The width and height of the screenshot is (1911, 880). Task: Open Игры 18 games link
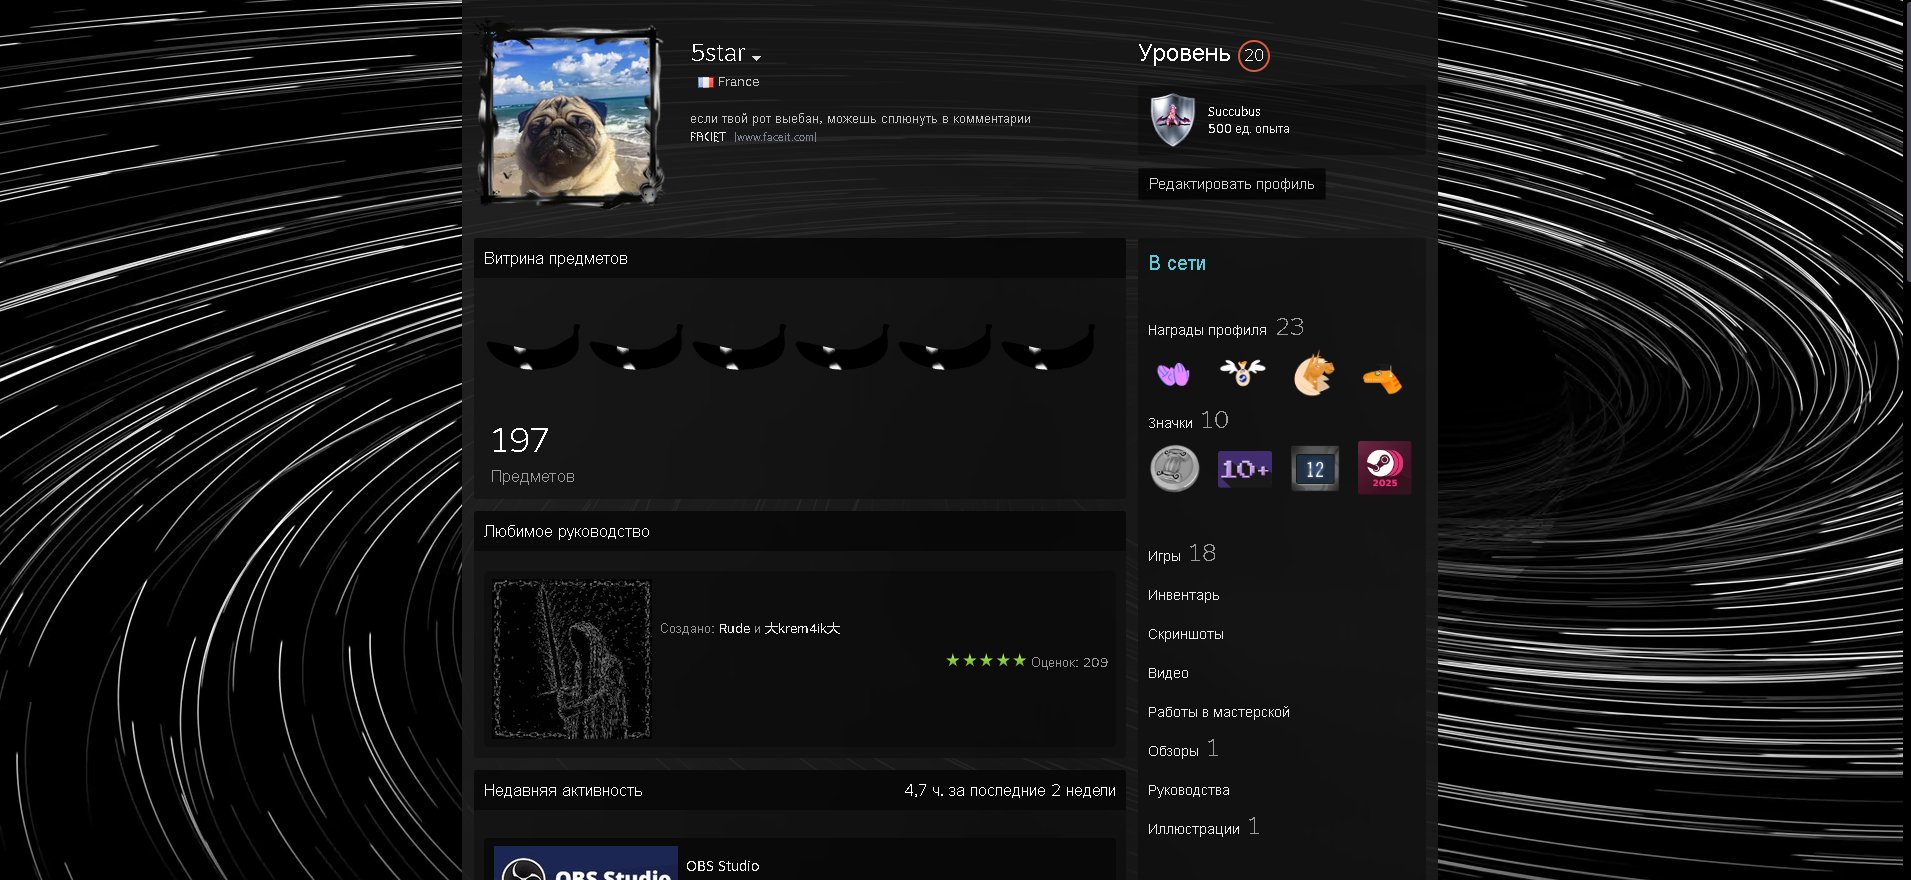point(1181,553)
